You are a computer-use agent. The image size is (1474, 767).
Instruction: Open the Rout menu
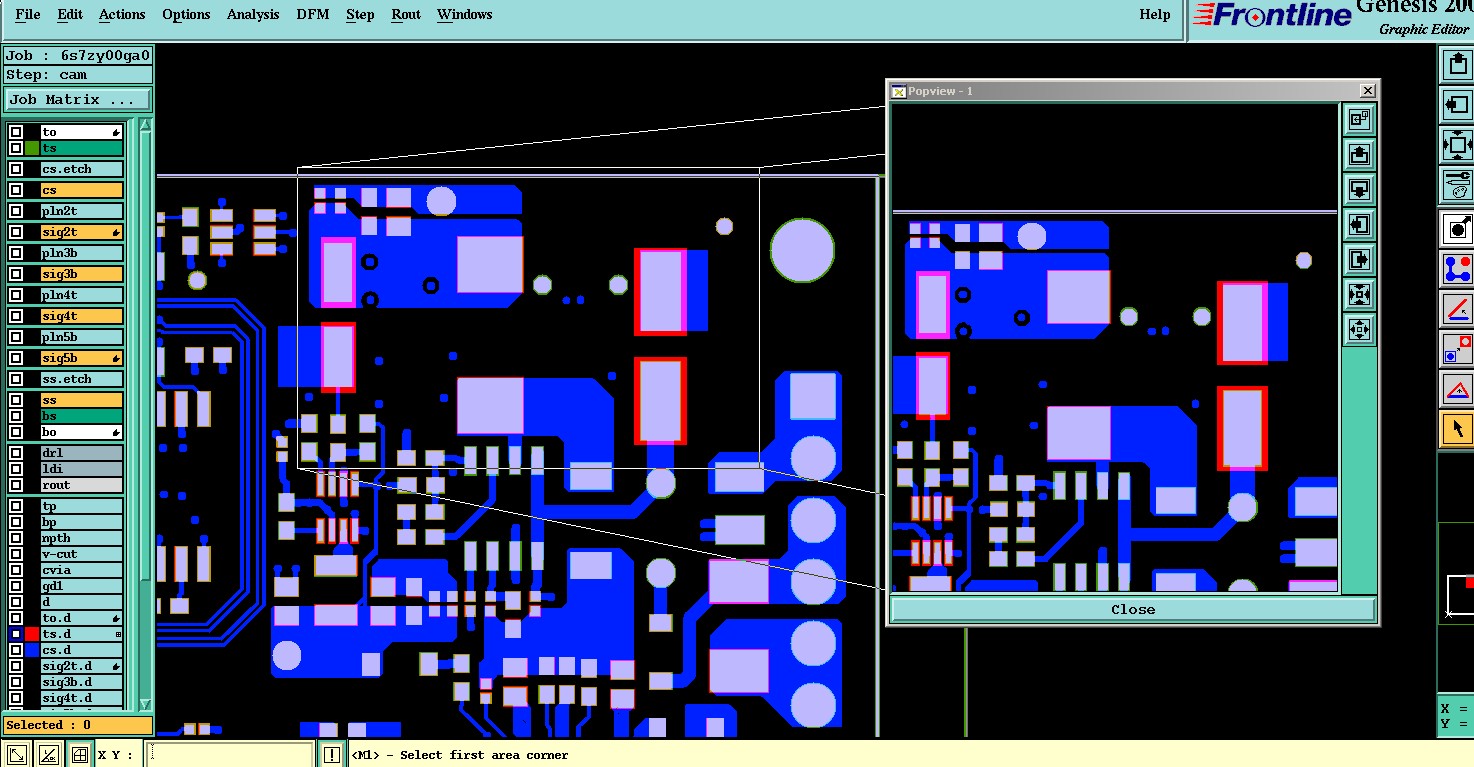[x=406, y=14]
